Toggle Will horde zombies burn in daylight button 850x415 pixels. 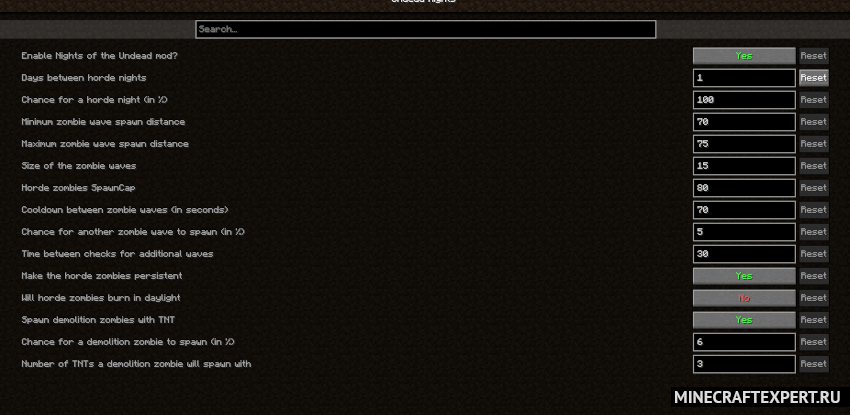744,298
